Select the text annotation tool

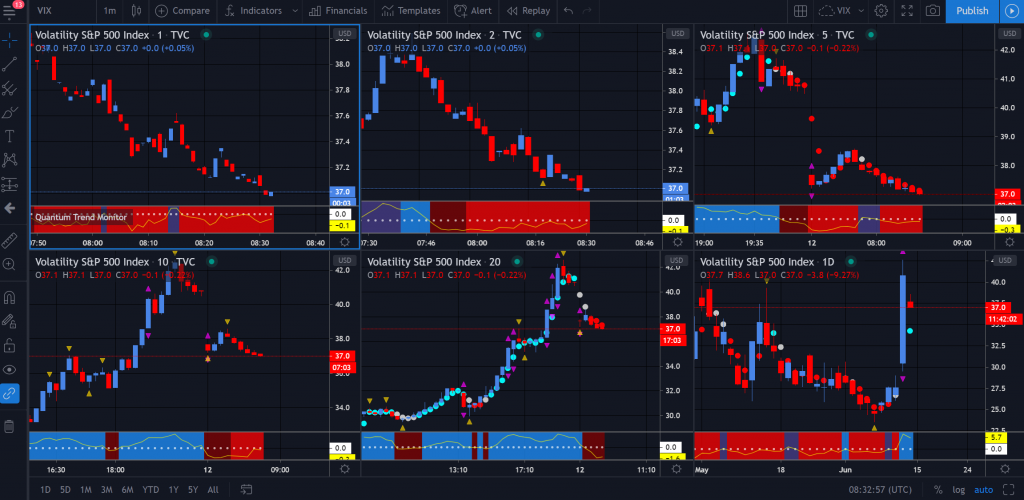click(10, 136)
